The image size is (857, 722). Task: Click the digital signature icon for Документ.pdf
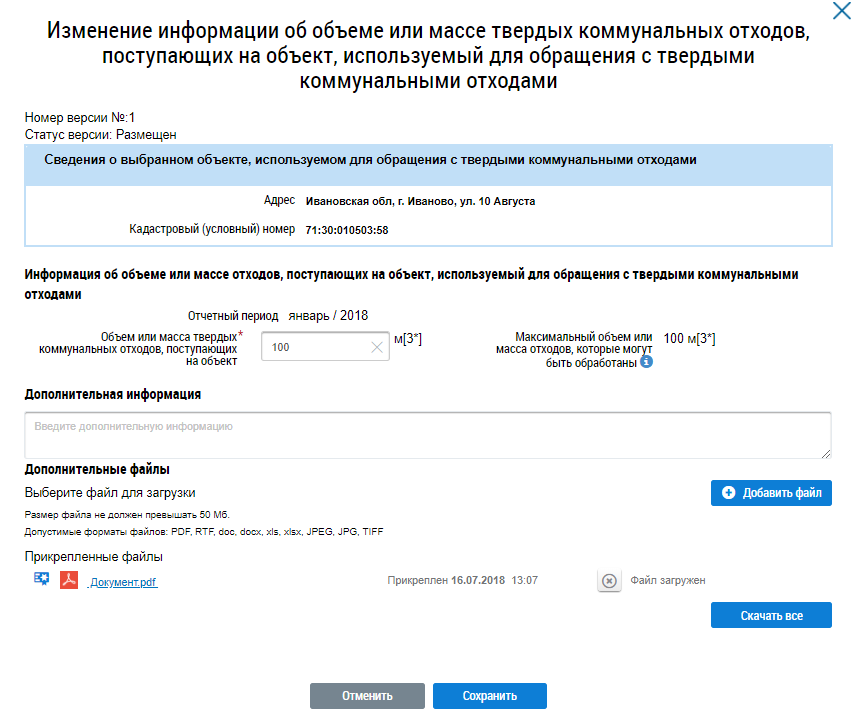pos(41,580)
